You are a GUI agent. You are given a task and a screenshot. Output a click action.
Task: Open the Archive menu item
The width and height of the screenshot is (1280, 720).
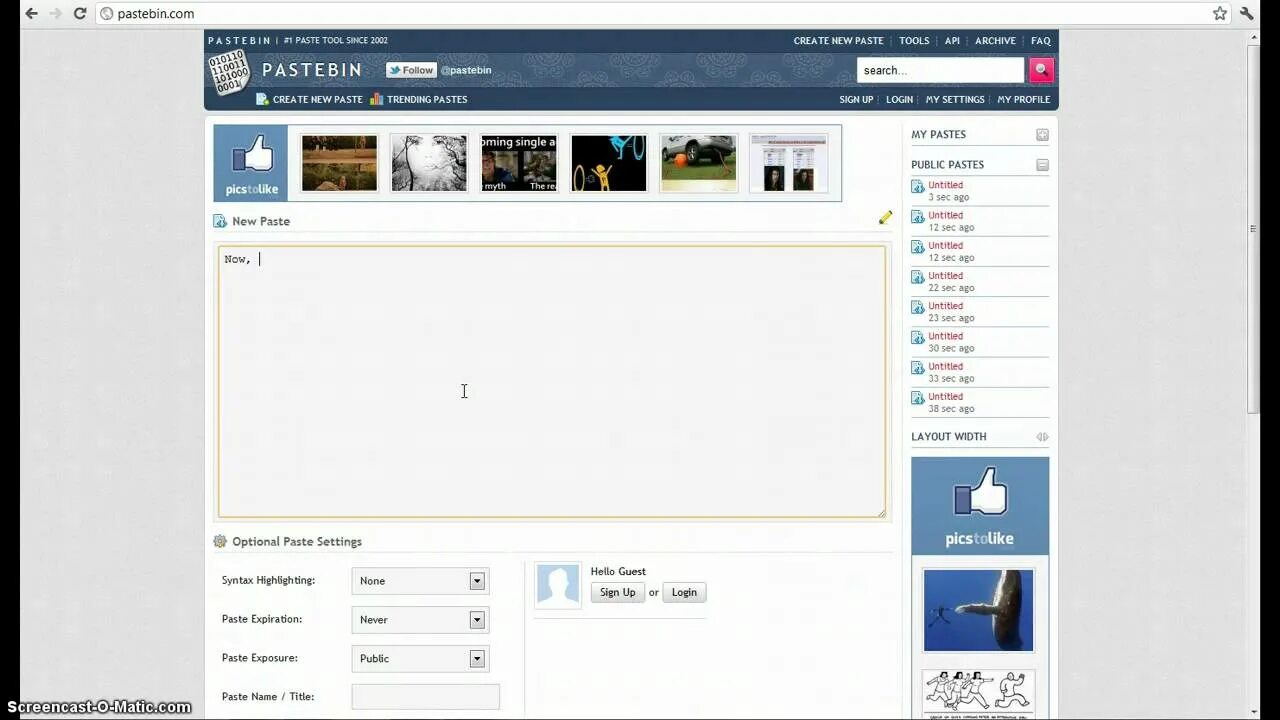[x=995, y=41]
